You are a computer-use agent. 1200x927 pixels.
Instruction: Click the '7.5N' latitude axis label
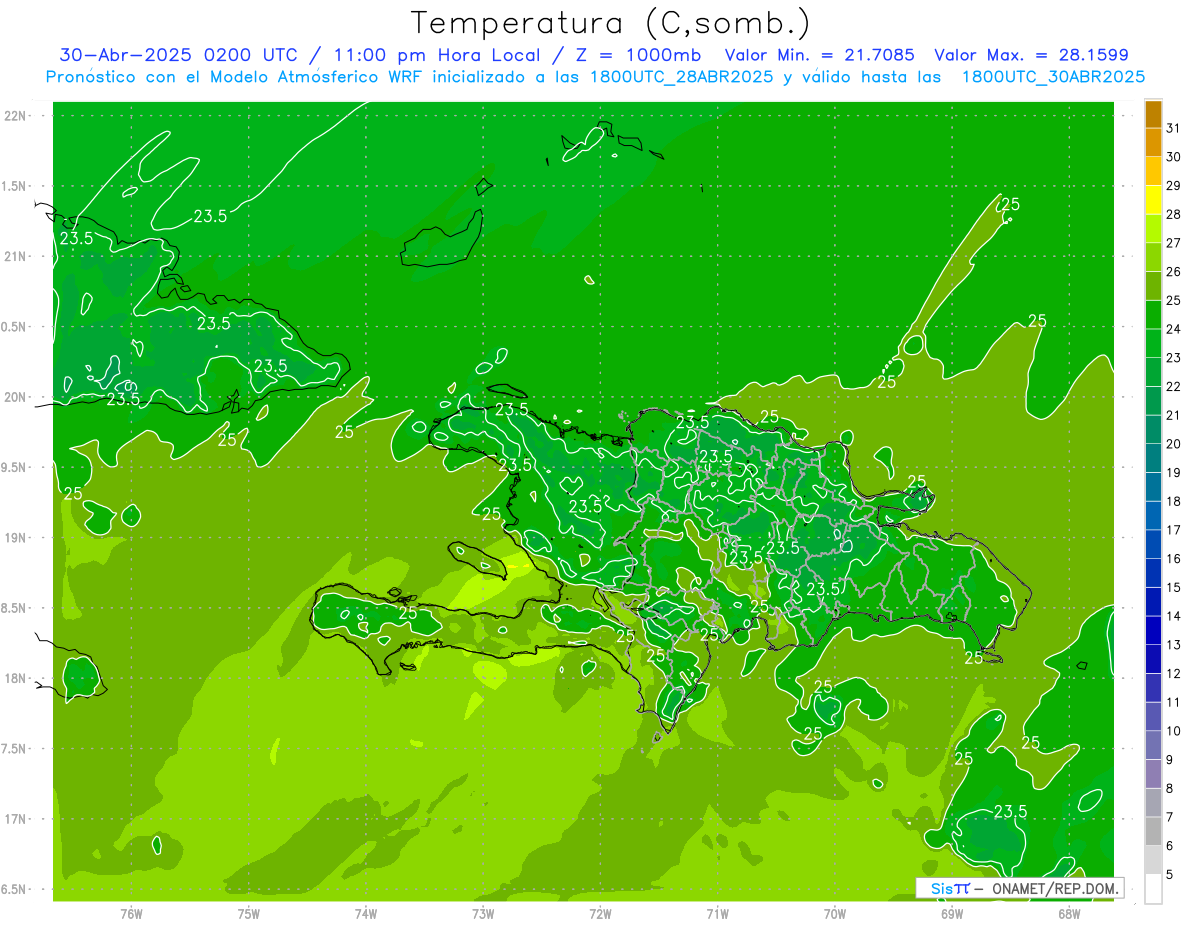(14, 748)
